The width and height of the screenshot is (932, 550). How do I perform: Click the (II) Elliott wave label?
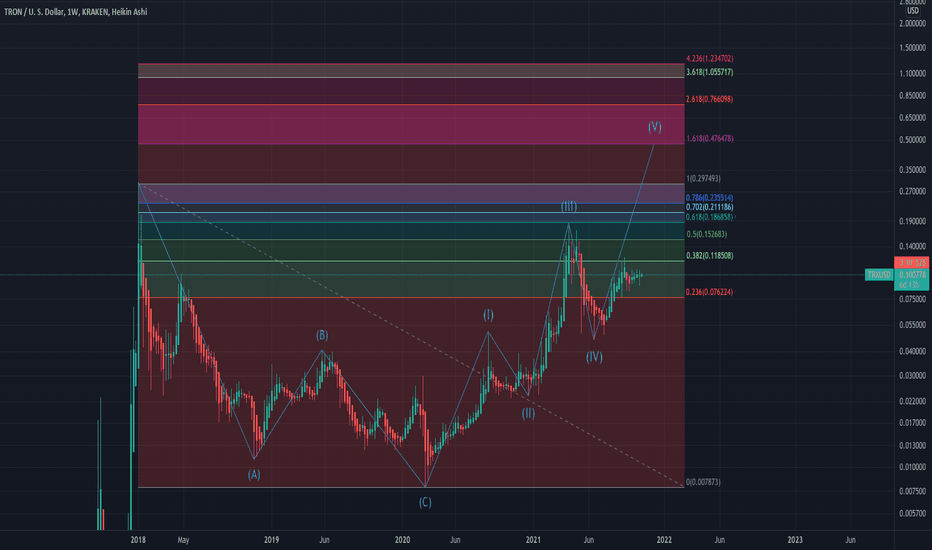point(528,414)
